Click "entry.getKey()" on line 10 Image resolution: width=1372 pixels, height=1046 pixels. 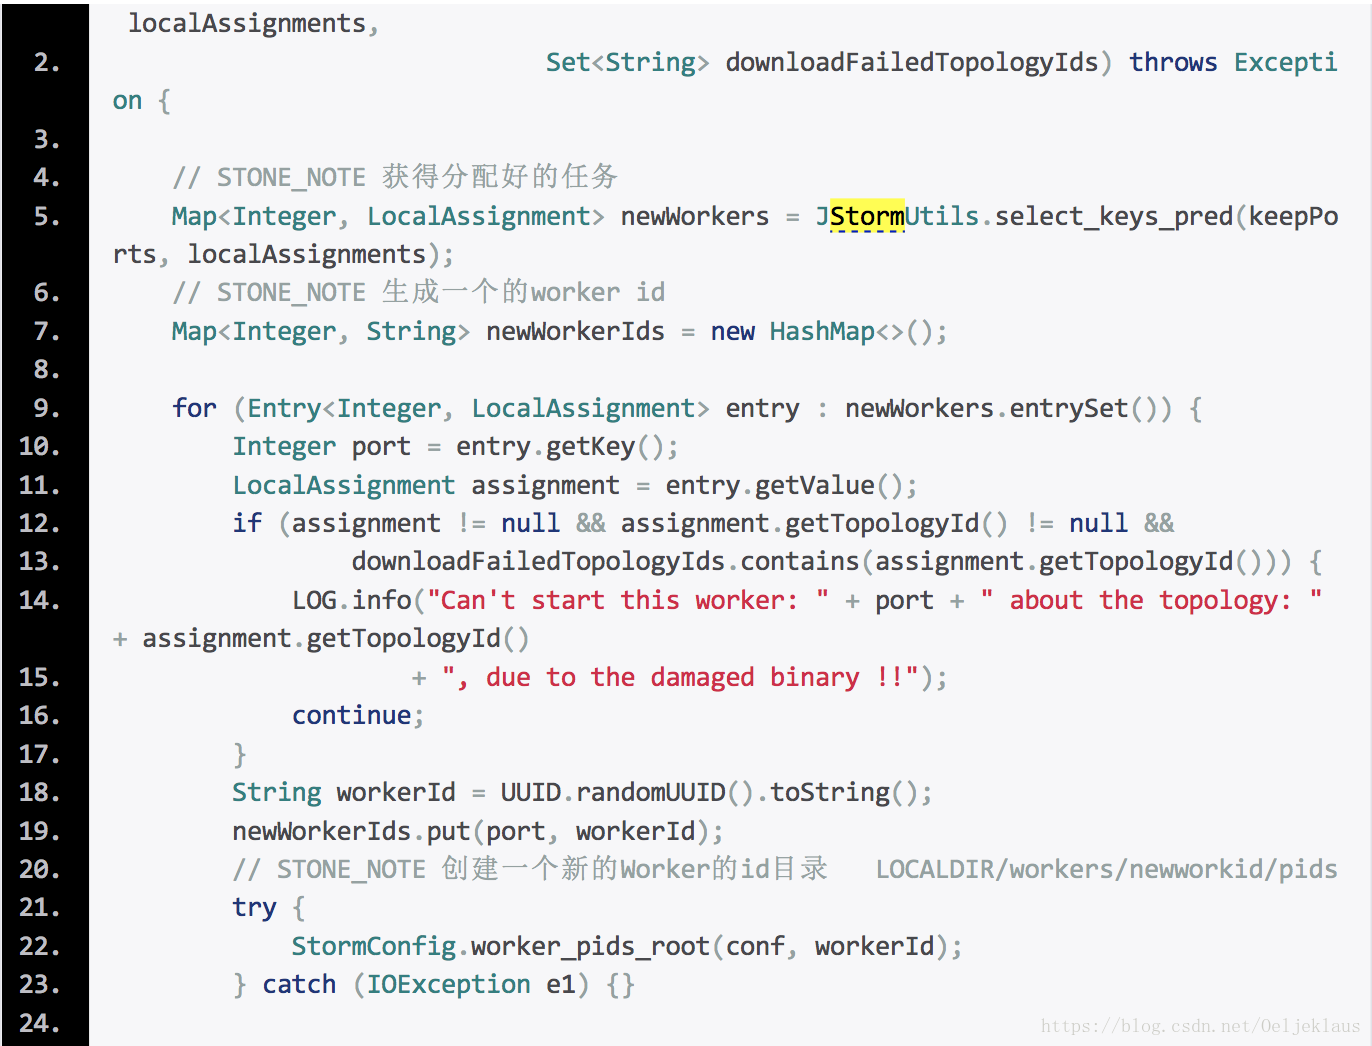pyautogui.click(x=560, y=446)
